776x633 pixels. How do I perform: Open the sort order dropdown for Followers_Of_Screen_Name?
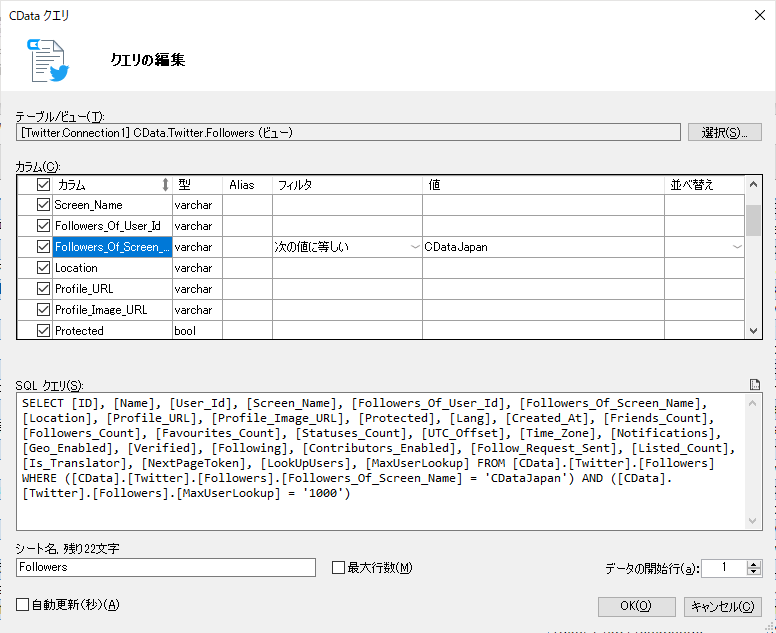(x=737, y=246)
